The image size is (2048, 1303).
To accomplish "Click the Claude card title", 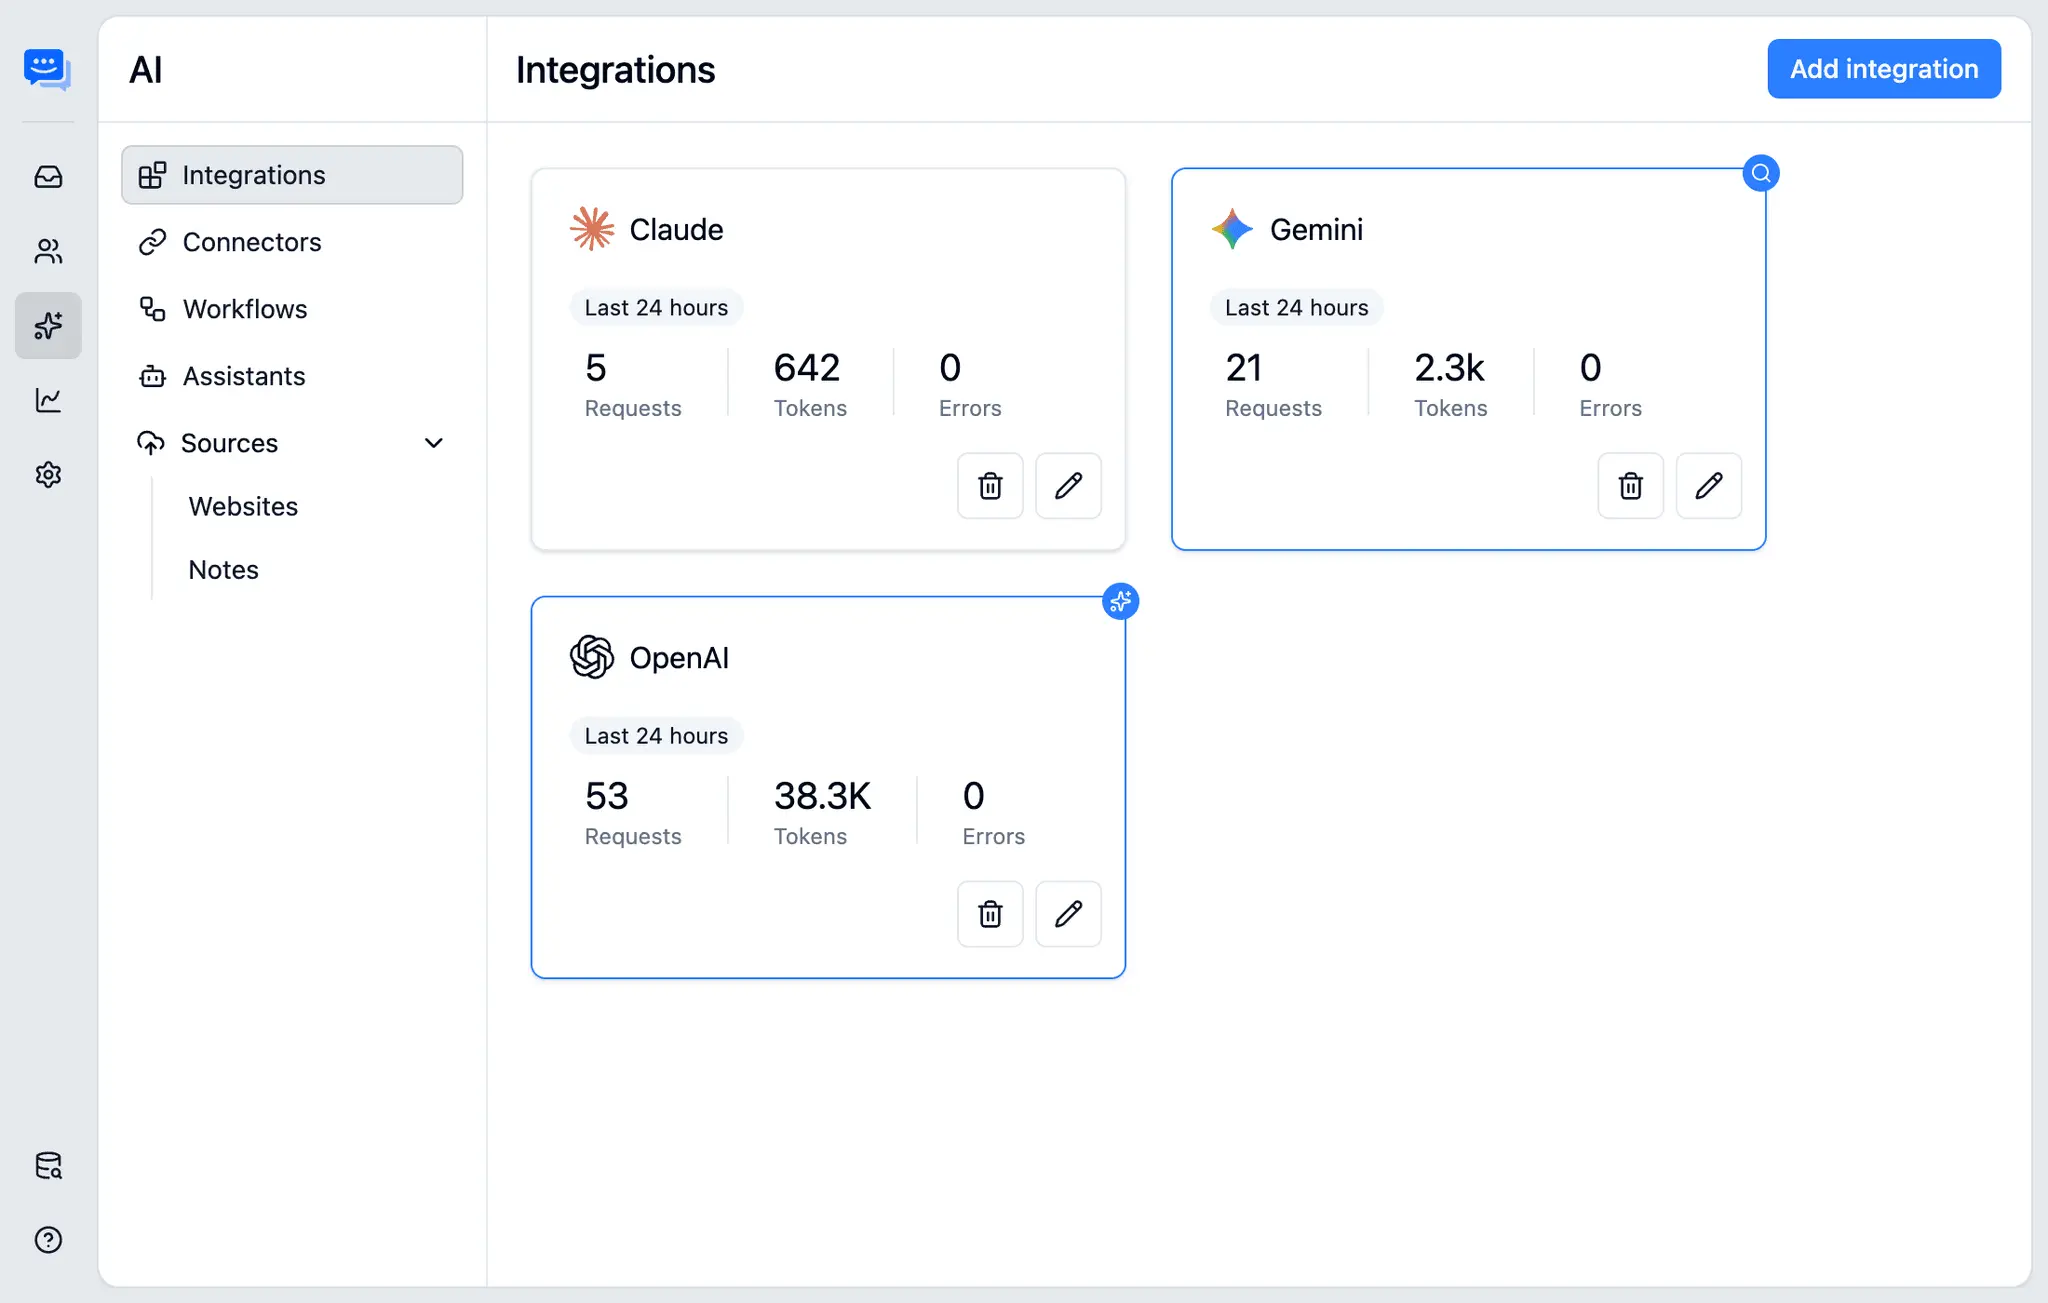I will coord(676,230).
